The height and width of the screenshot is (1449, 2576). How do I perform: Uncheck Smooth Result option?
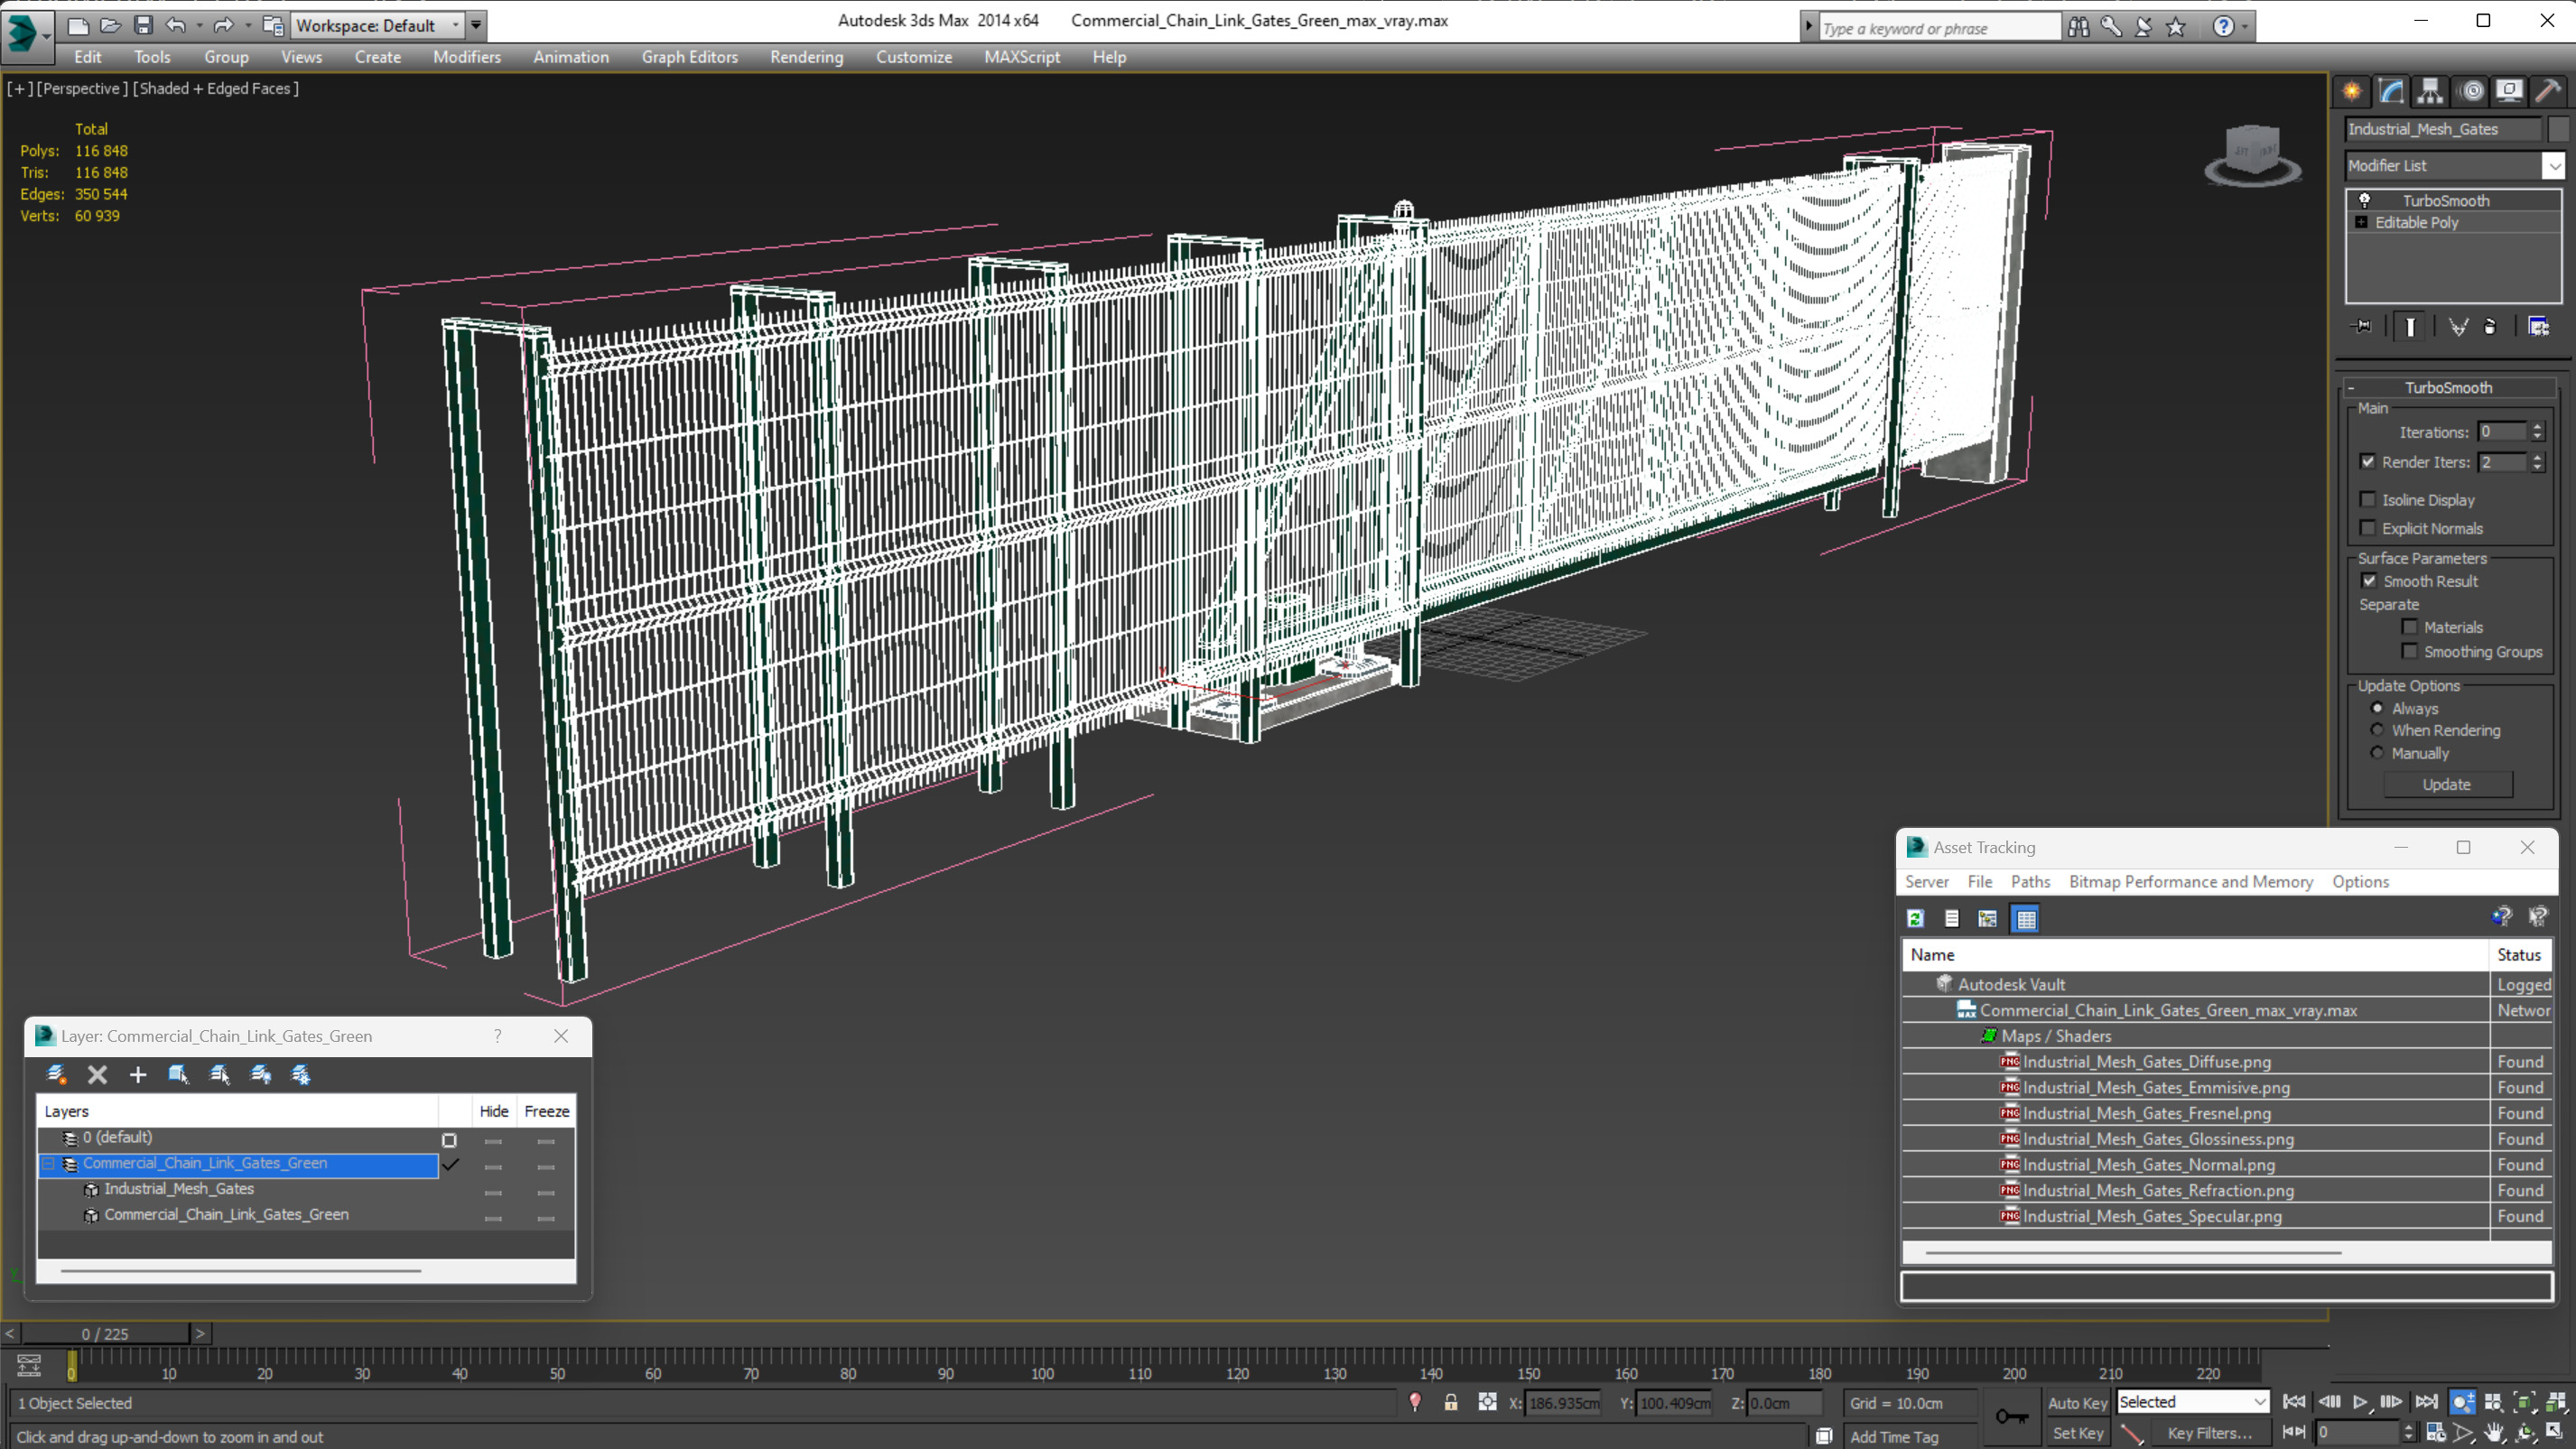2369,581
